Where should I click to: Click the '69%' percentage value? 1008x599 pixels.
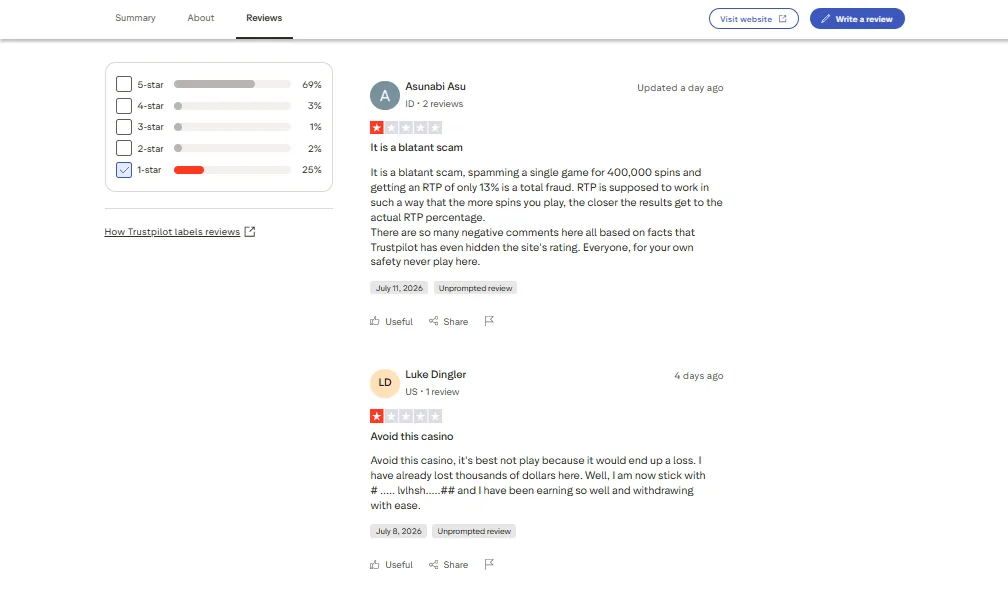click(x=312, y=84)
